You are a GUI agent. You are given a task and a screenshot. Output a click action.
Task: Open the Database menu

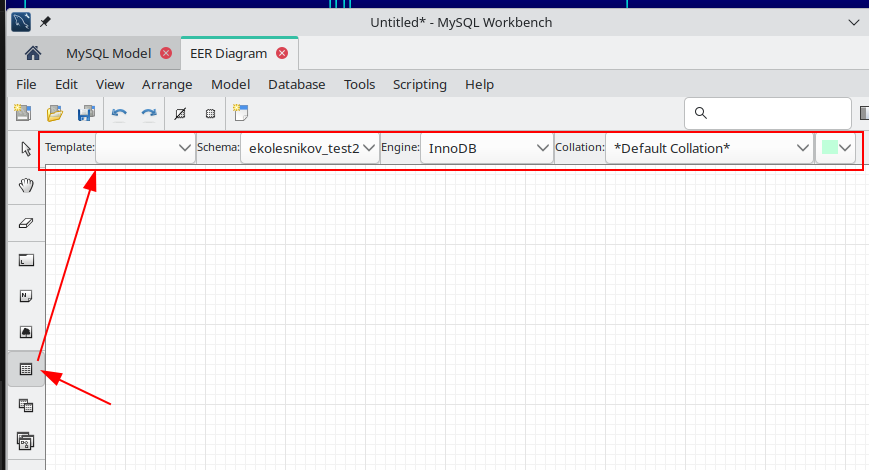[x=296, y=84]
